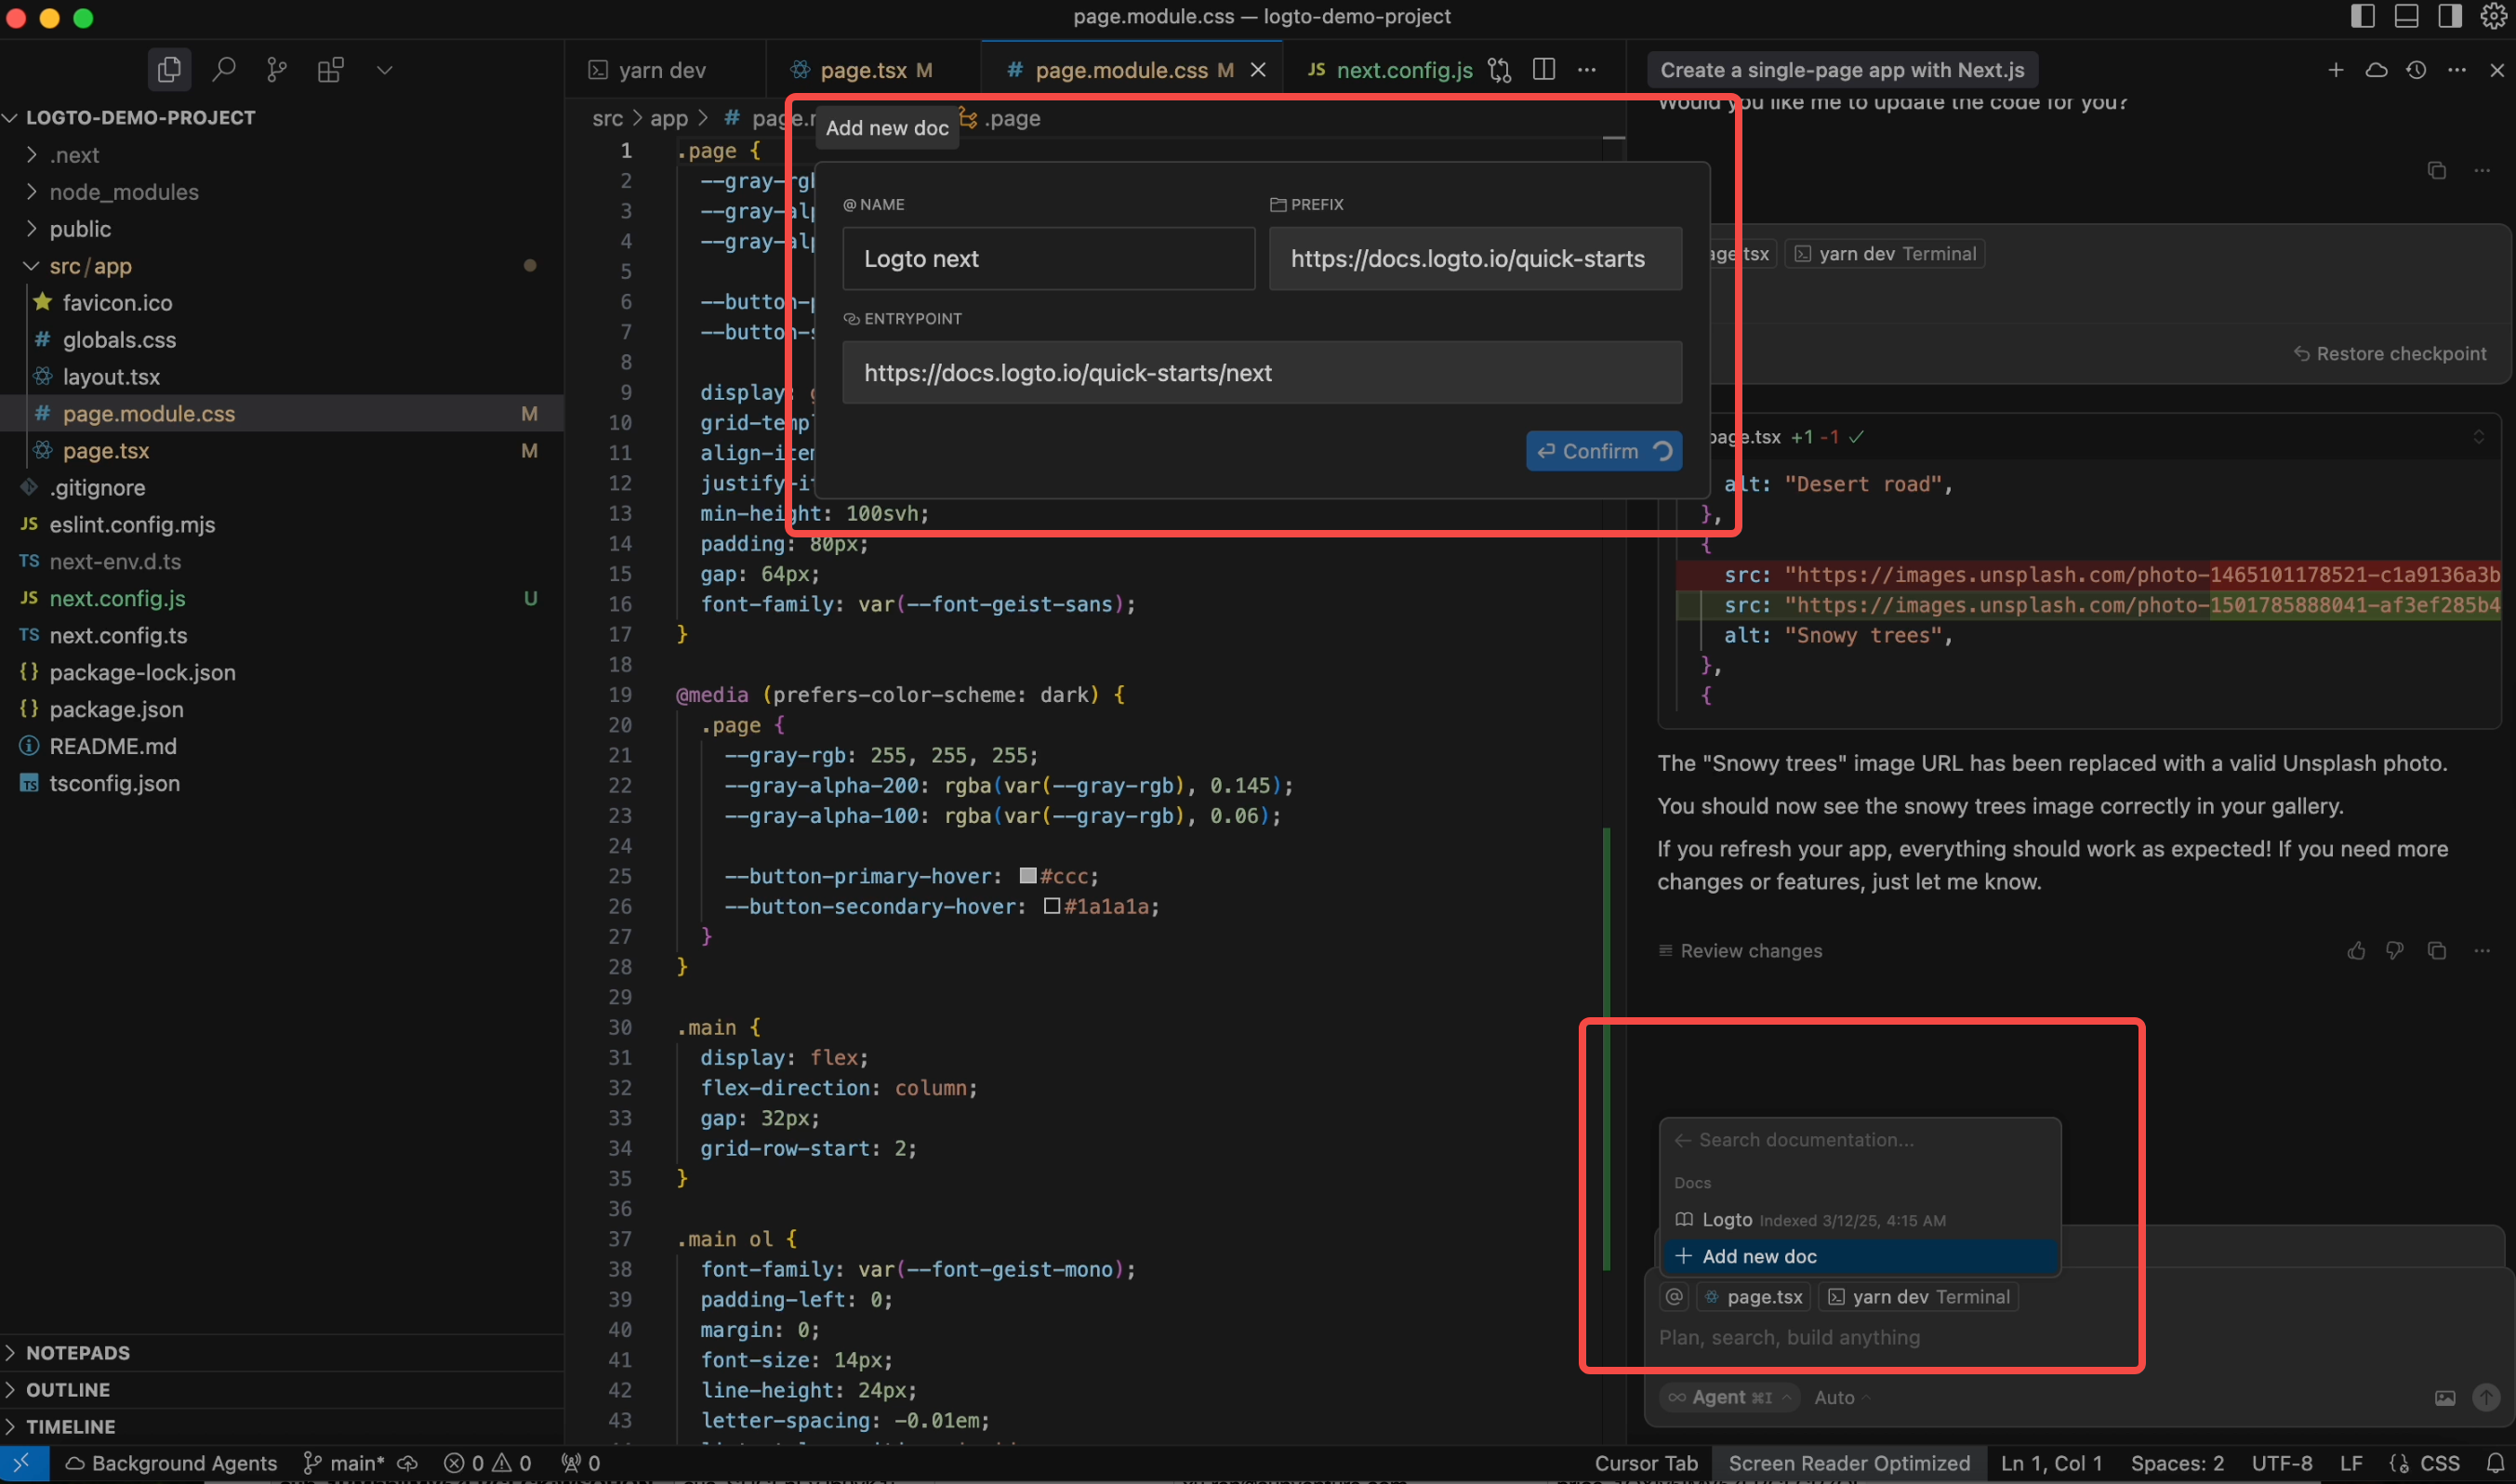Click the Entrypoint URL input field

[x=1262, y=373]
